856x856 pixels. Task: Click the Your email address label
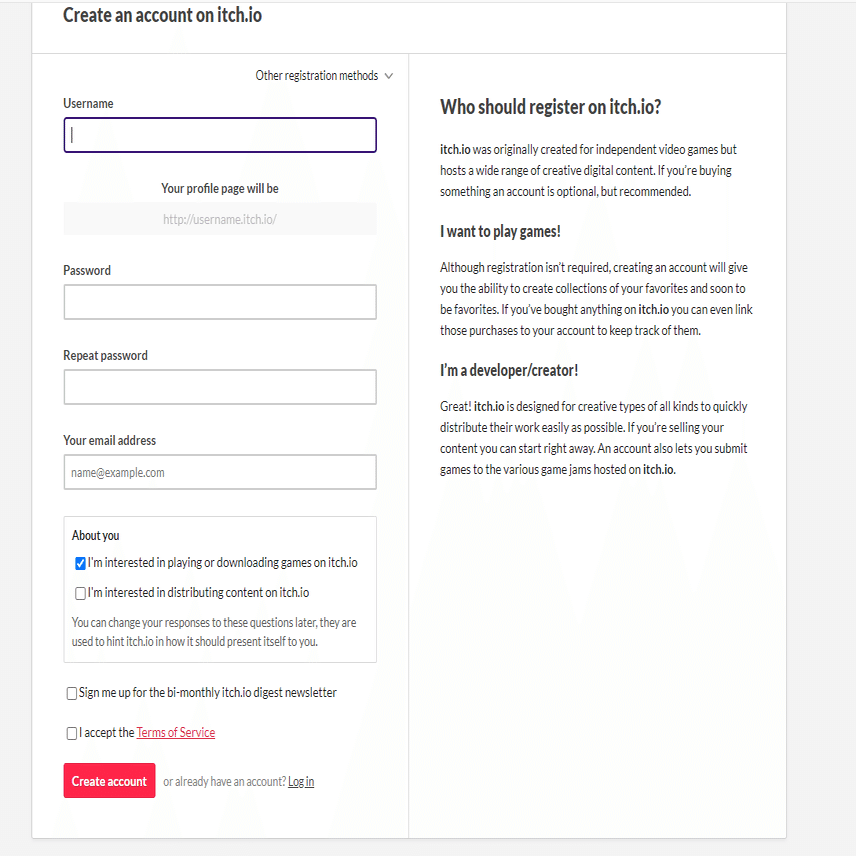[109, 441]
